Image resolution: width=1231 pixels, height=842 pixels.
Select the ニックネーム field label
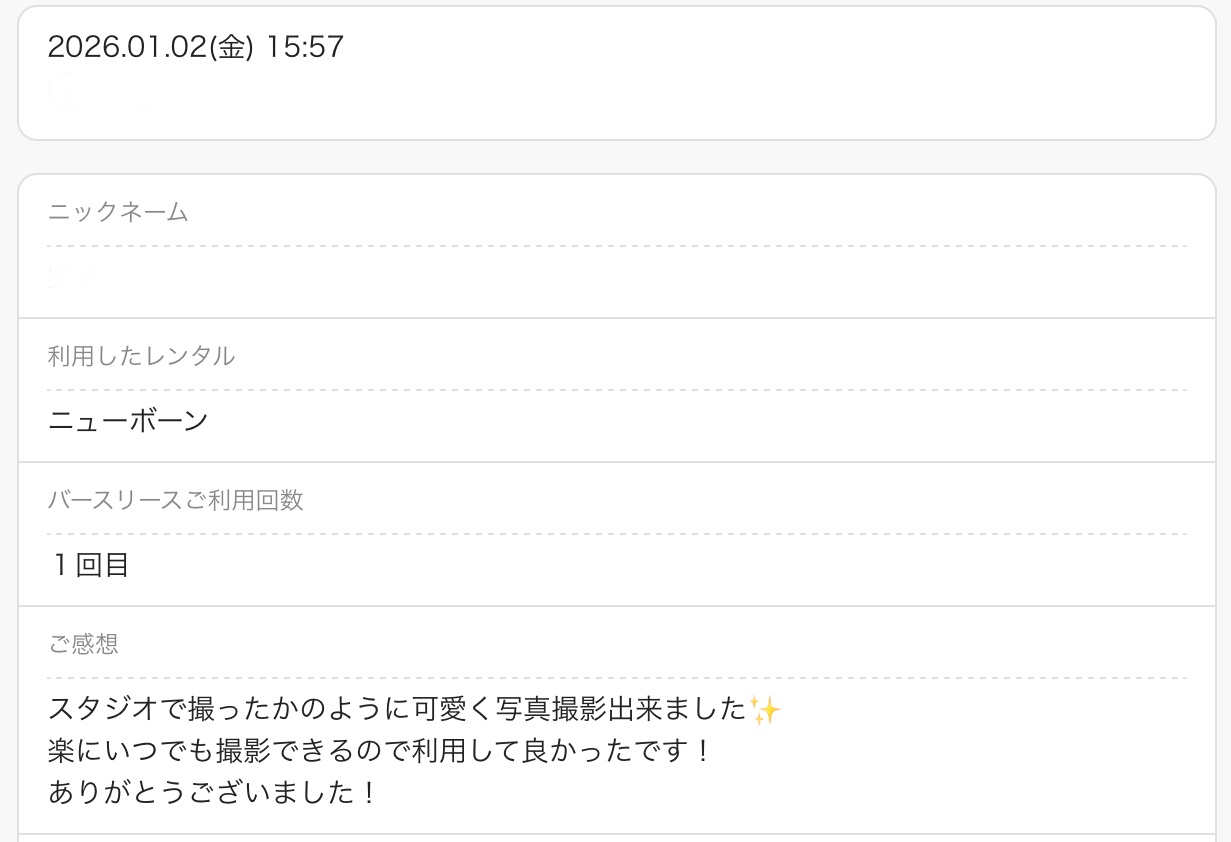(x=118, y=212)
